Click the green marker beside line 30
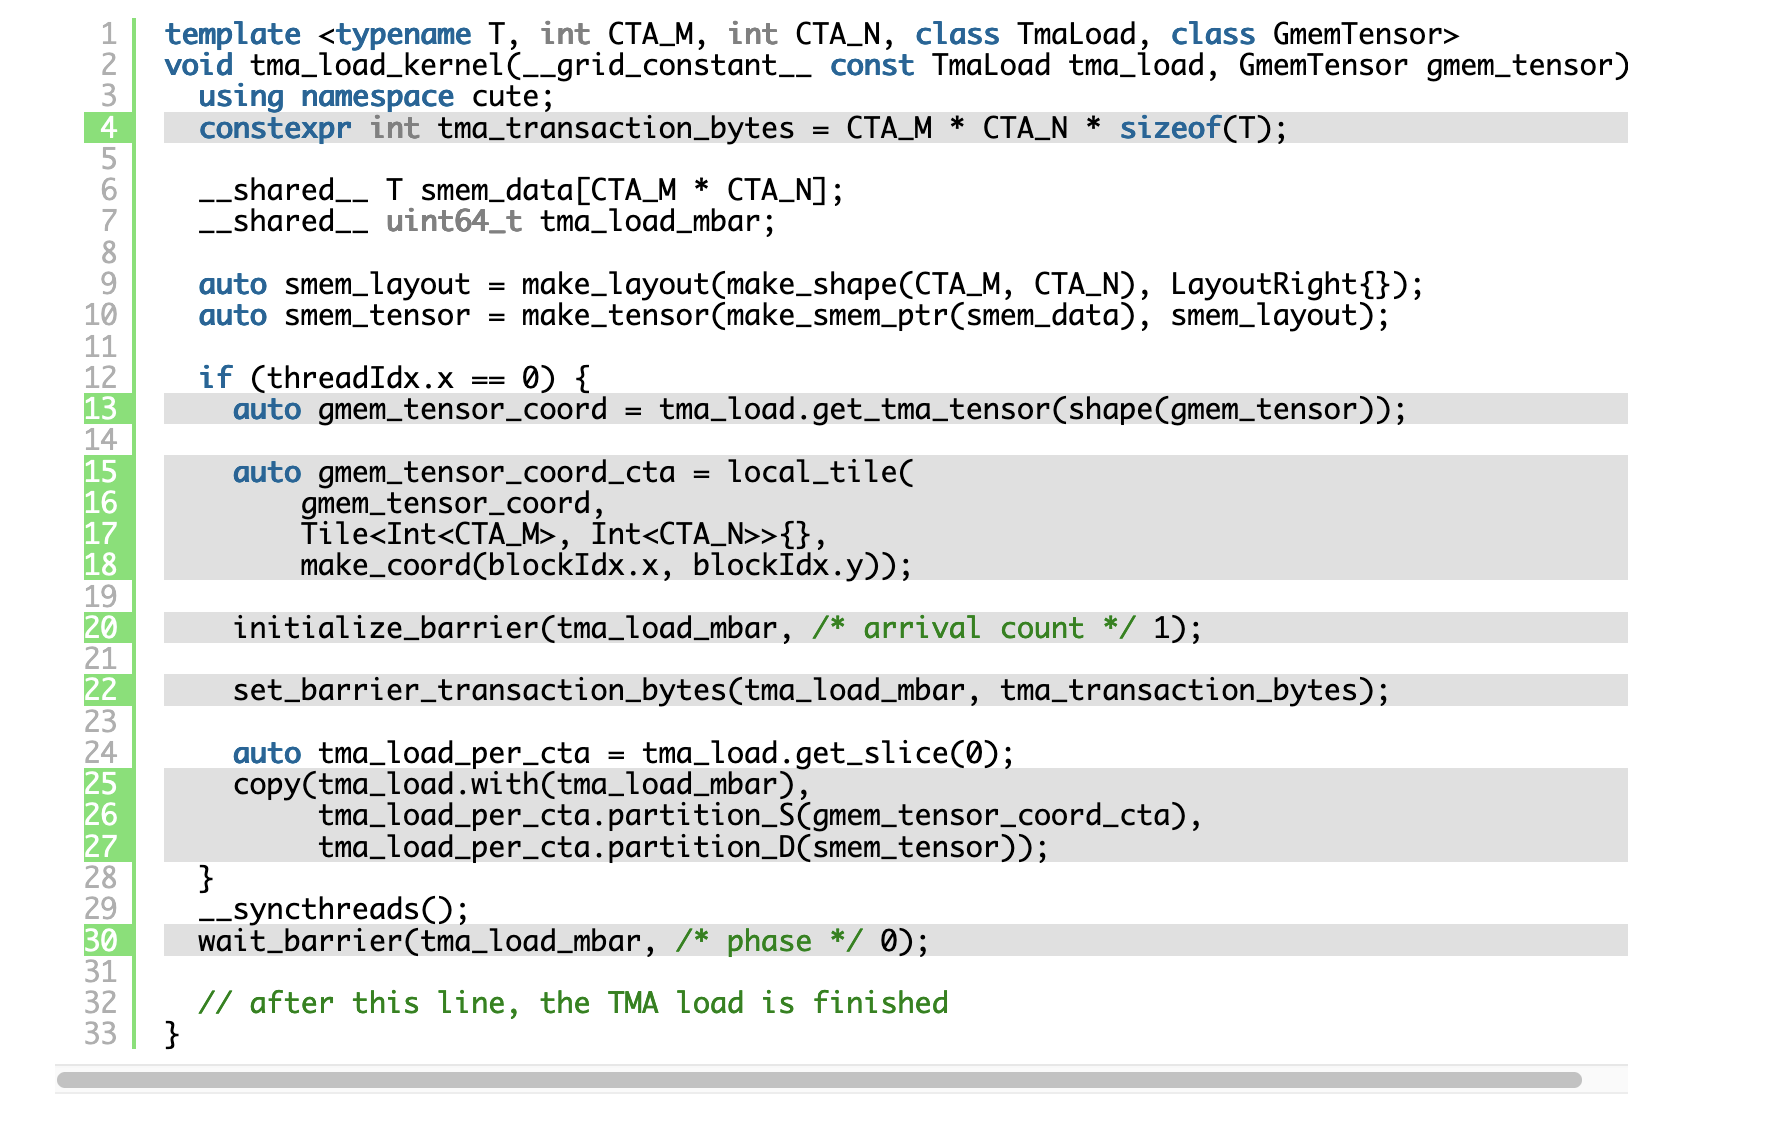1784x1124 pixels. 107,941
